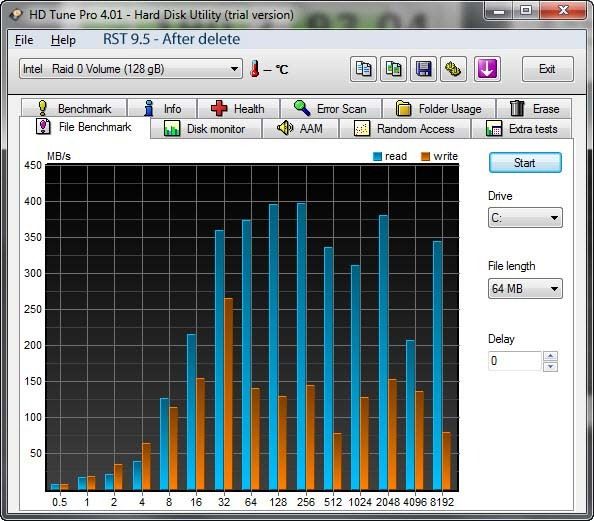Click the purple download arrow icon
Viewport: 594px width, 521px height.
487,69
